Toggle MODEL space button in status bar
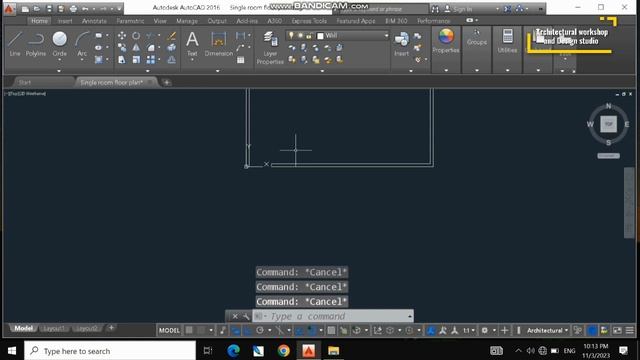The height and width of the screenshot is (360, 640). (169, 330)
